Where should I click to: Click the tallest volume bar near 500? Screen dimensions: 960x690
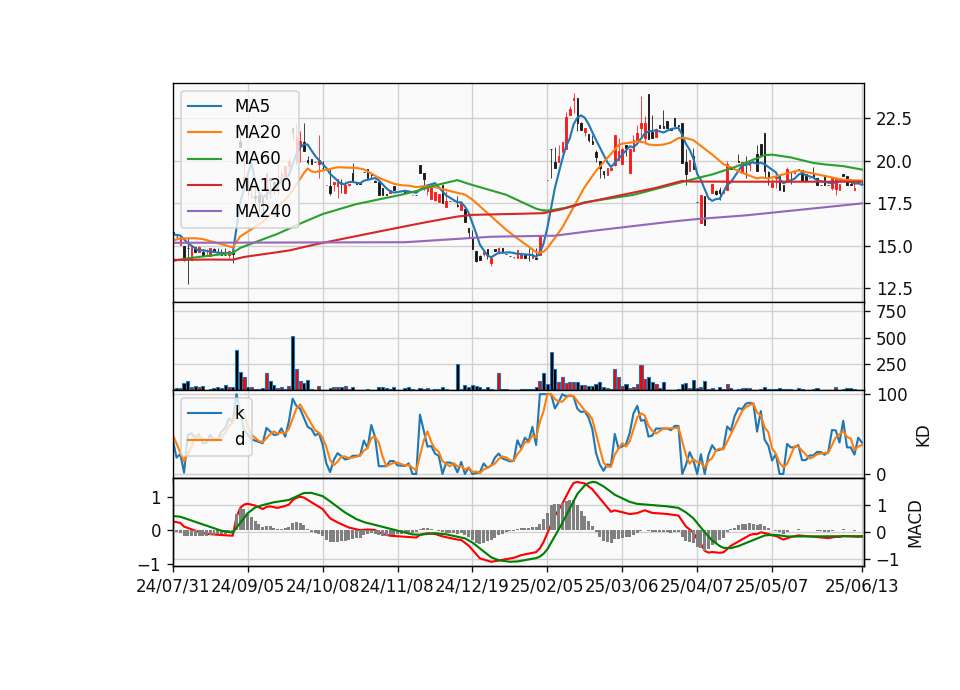pos(293,363)
